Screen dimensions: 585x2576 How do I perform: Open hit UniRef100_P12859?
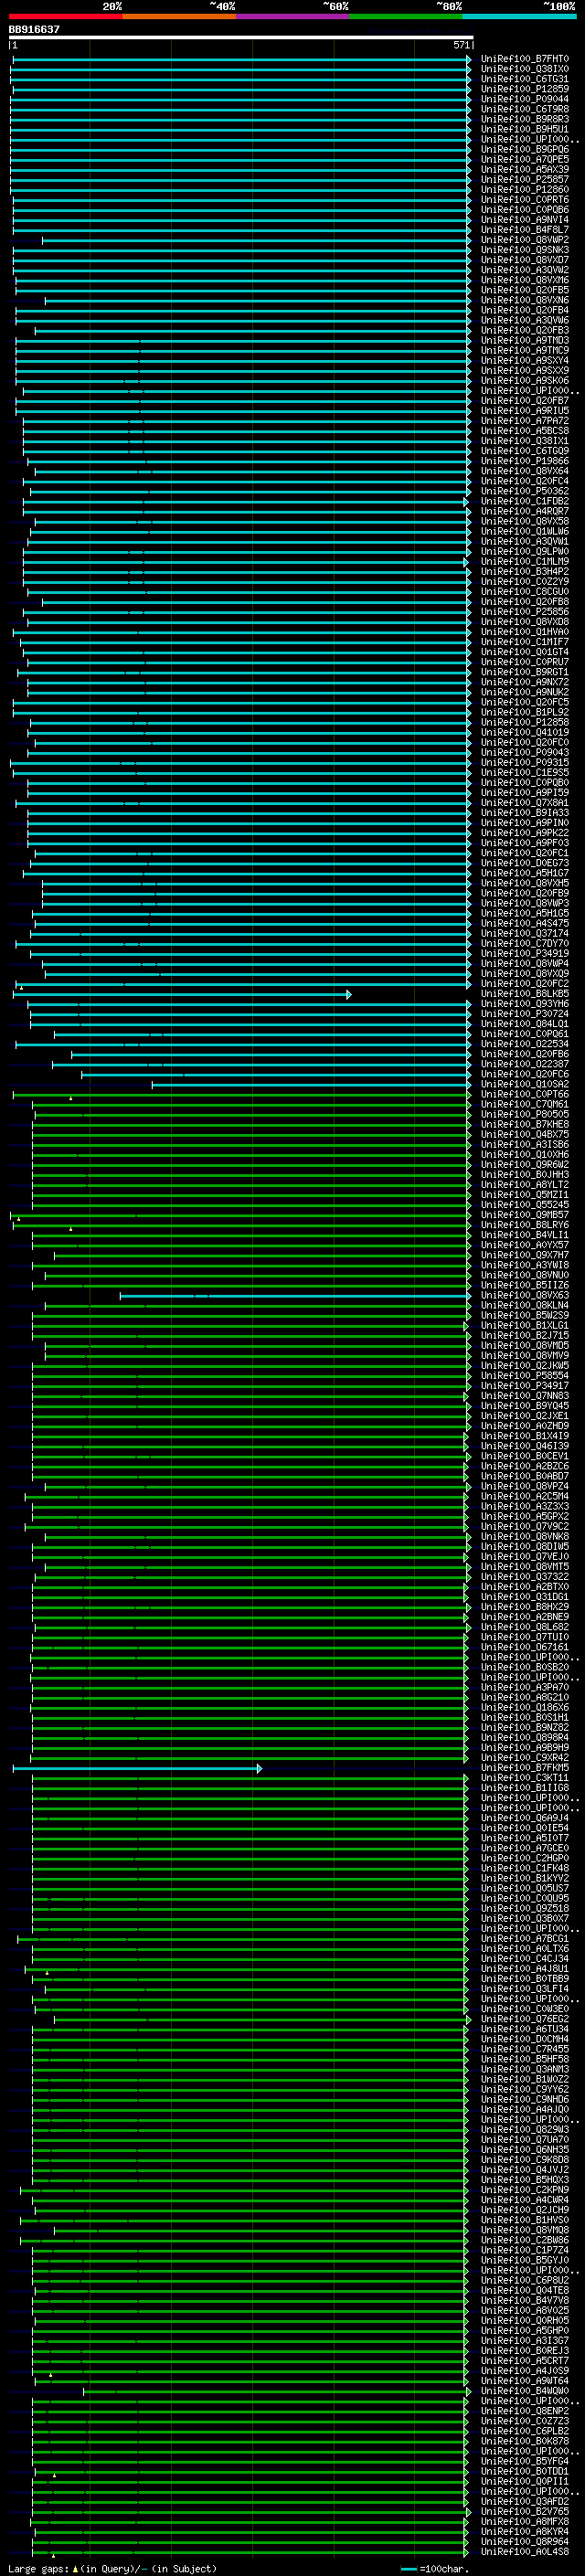point(524,89)
